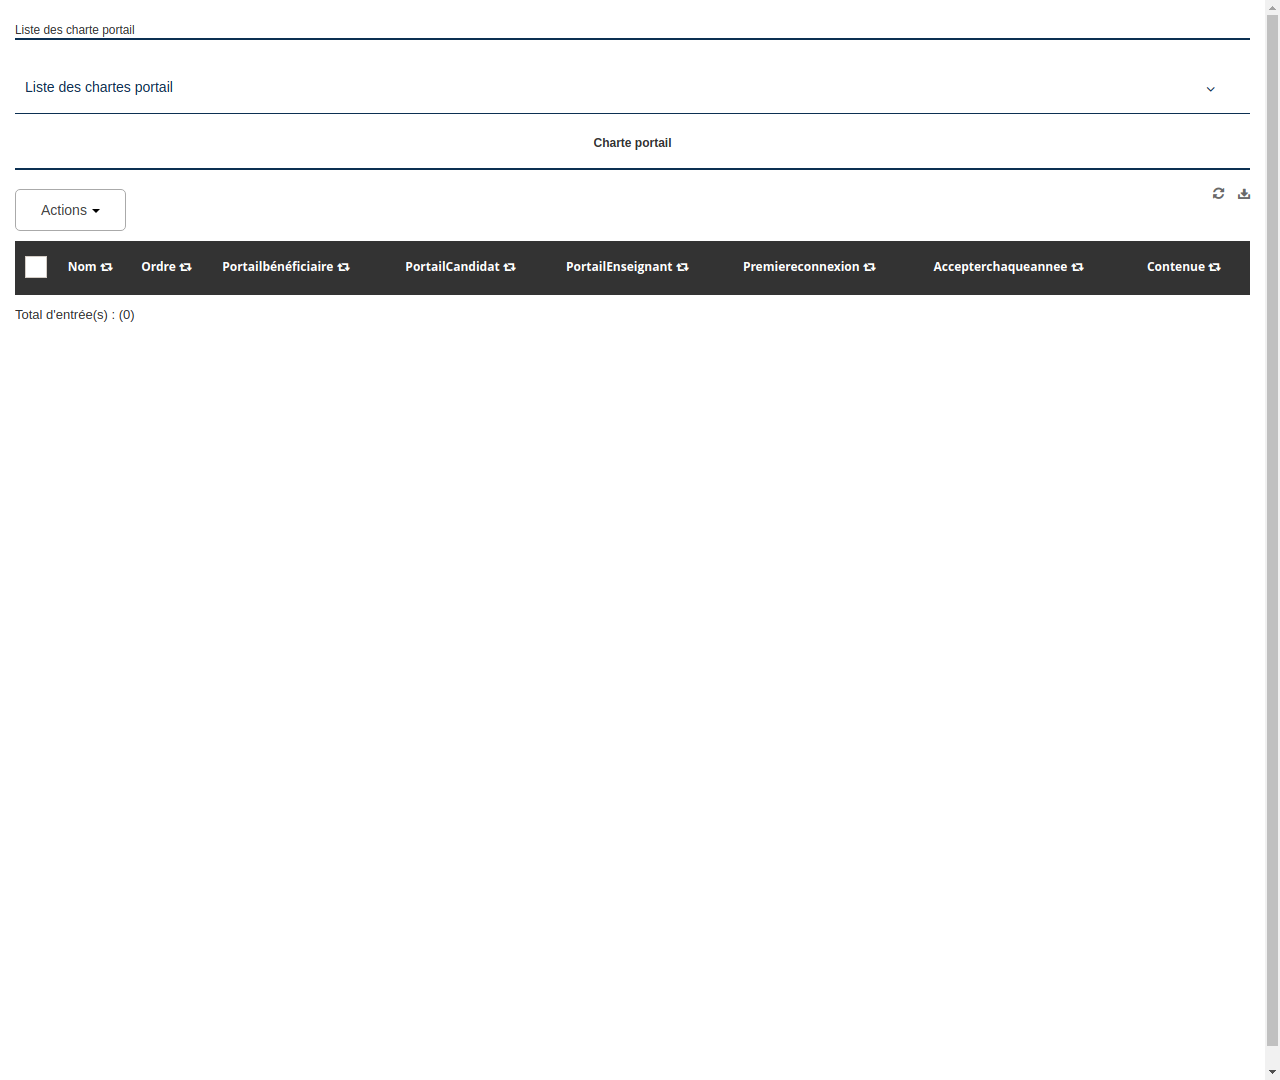
Task: Click the Liste des charte portail breadcrumb
Action: point(74,30)
